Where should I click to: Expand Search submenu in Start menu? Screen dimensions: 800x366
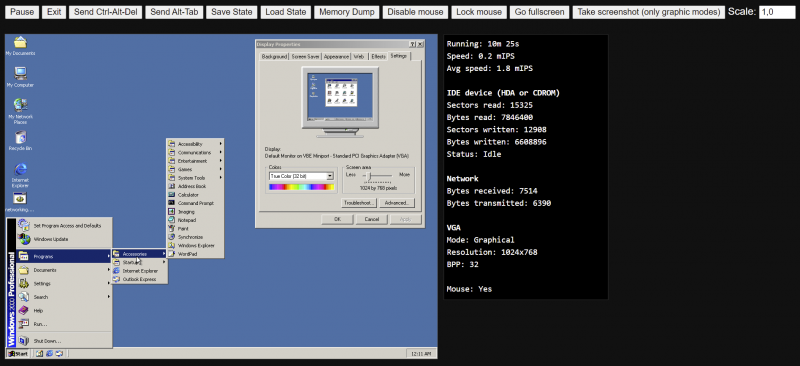pyautogui.click(x=64, y=297)
